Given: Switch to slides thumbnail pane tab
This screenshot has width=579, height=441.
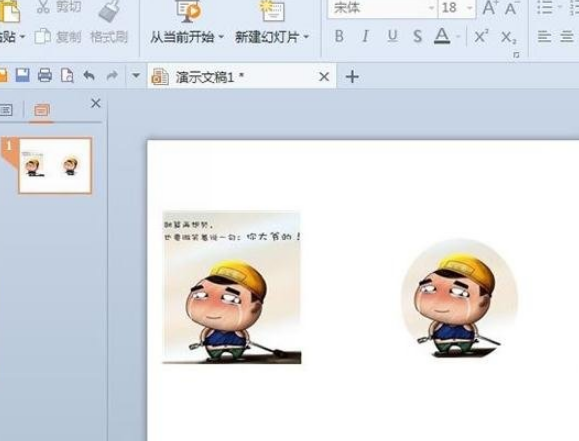Looking at the screenshot, I should tap(42, 110).
